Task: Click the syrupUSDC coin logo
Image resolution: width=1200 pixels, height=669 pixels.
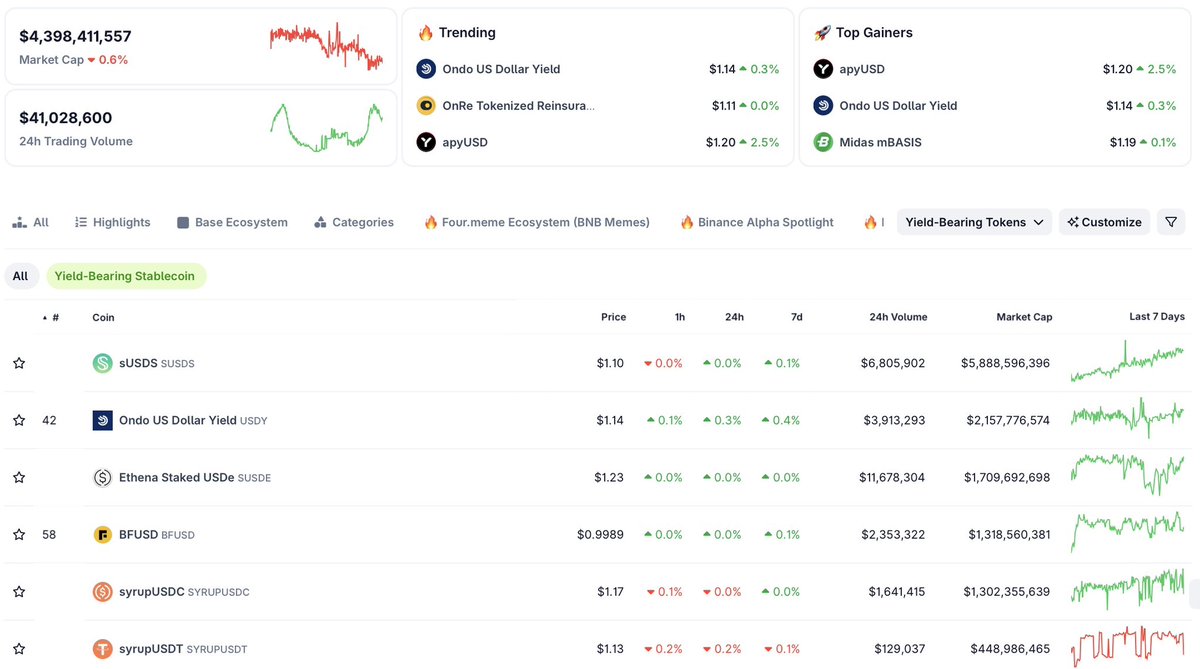Action: tap(102, 592)
